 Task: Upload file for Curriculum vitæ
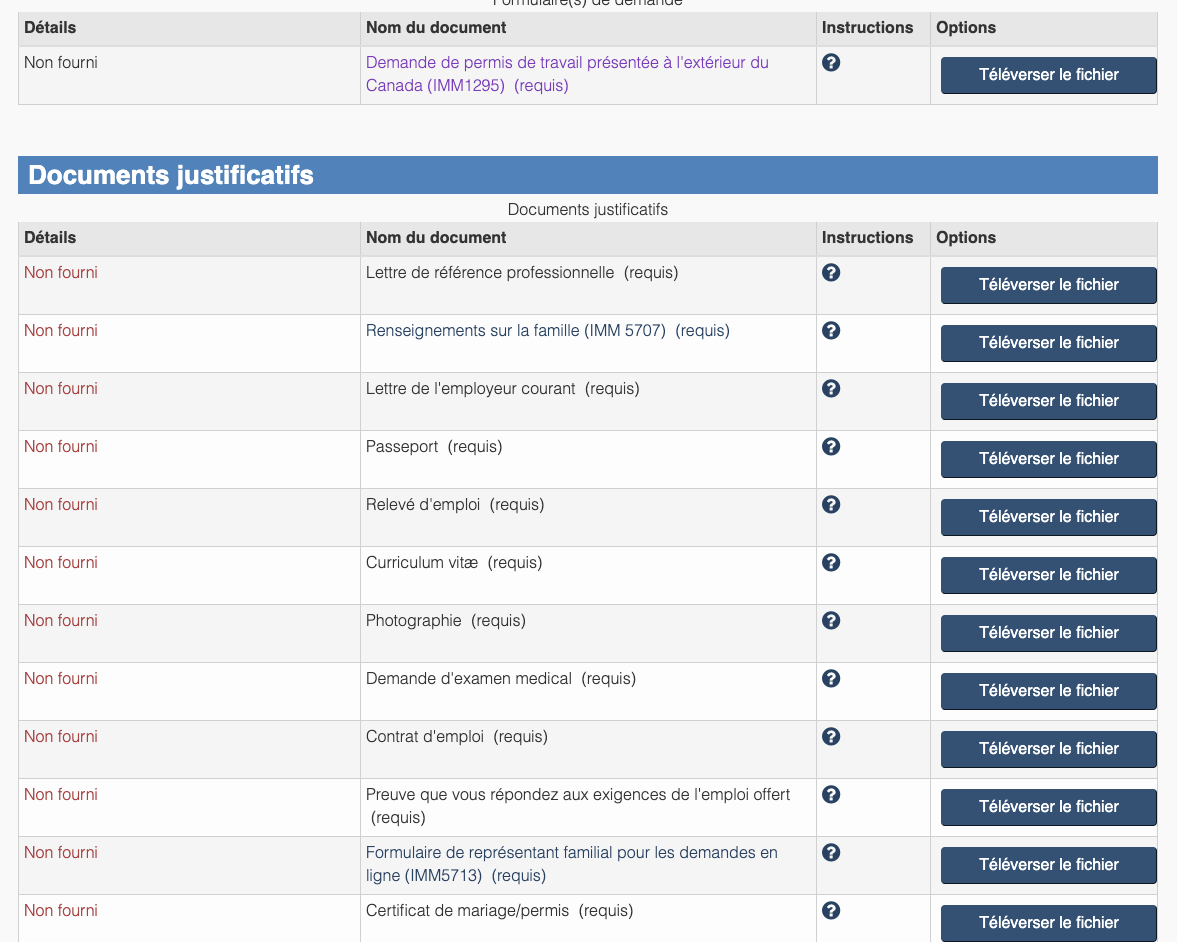(x=1048, y=575)
